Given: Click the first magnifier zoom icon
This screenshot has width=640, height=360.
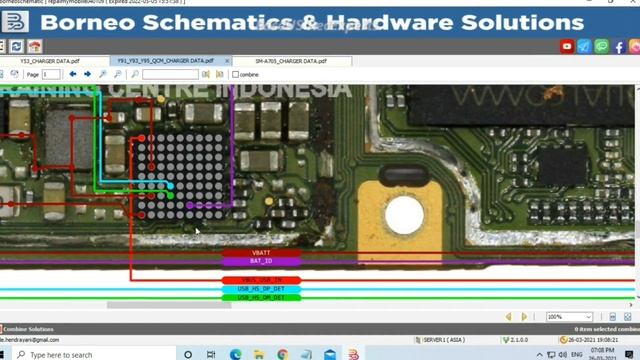Looking at the screenshot, I should pos(102,74).
